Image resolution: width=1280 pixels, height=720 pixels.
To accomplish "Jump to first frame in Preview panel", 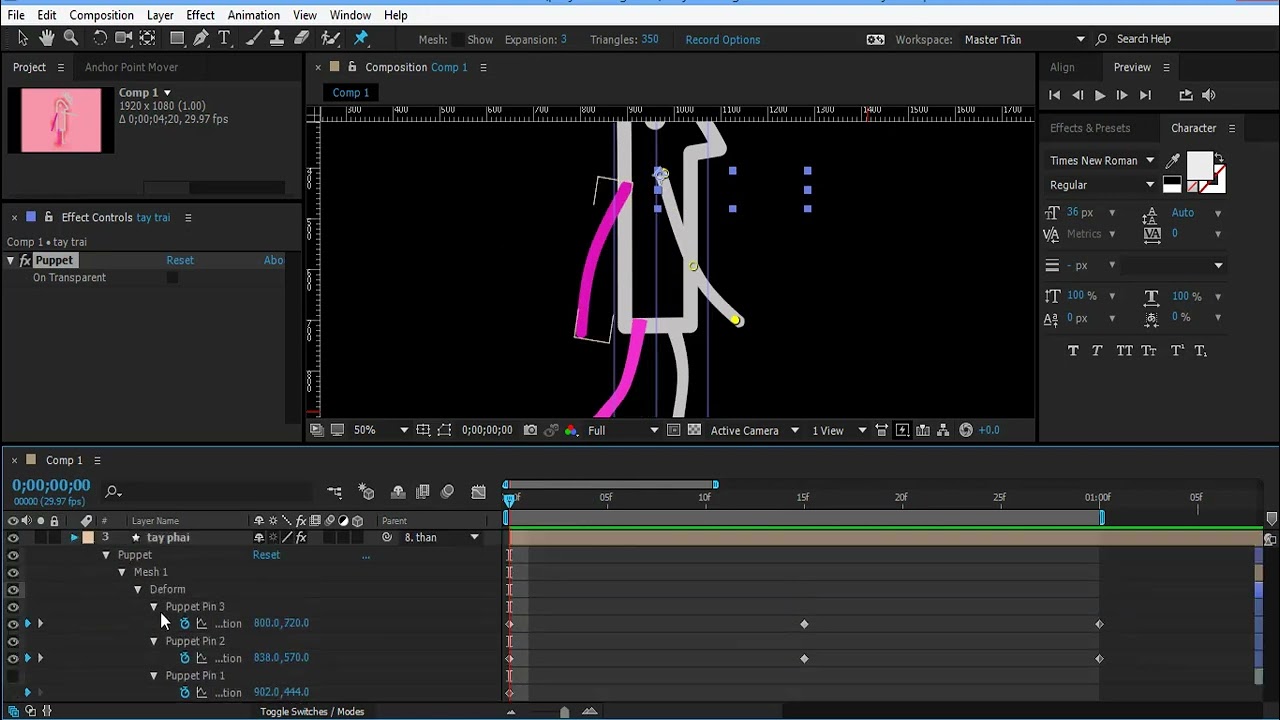I will [x=1054, y=95].
